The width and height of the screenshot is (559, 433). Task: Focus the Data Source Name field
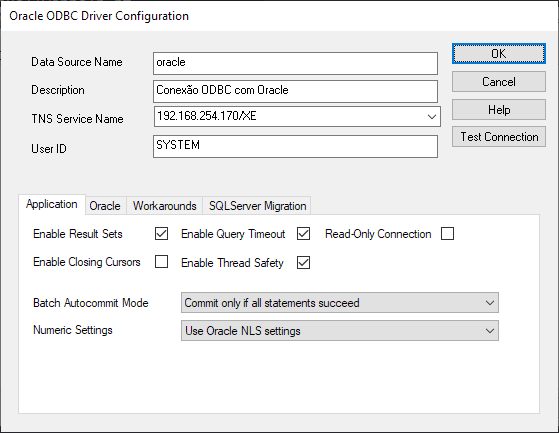pos(295,63)
